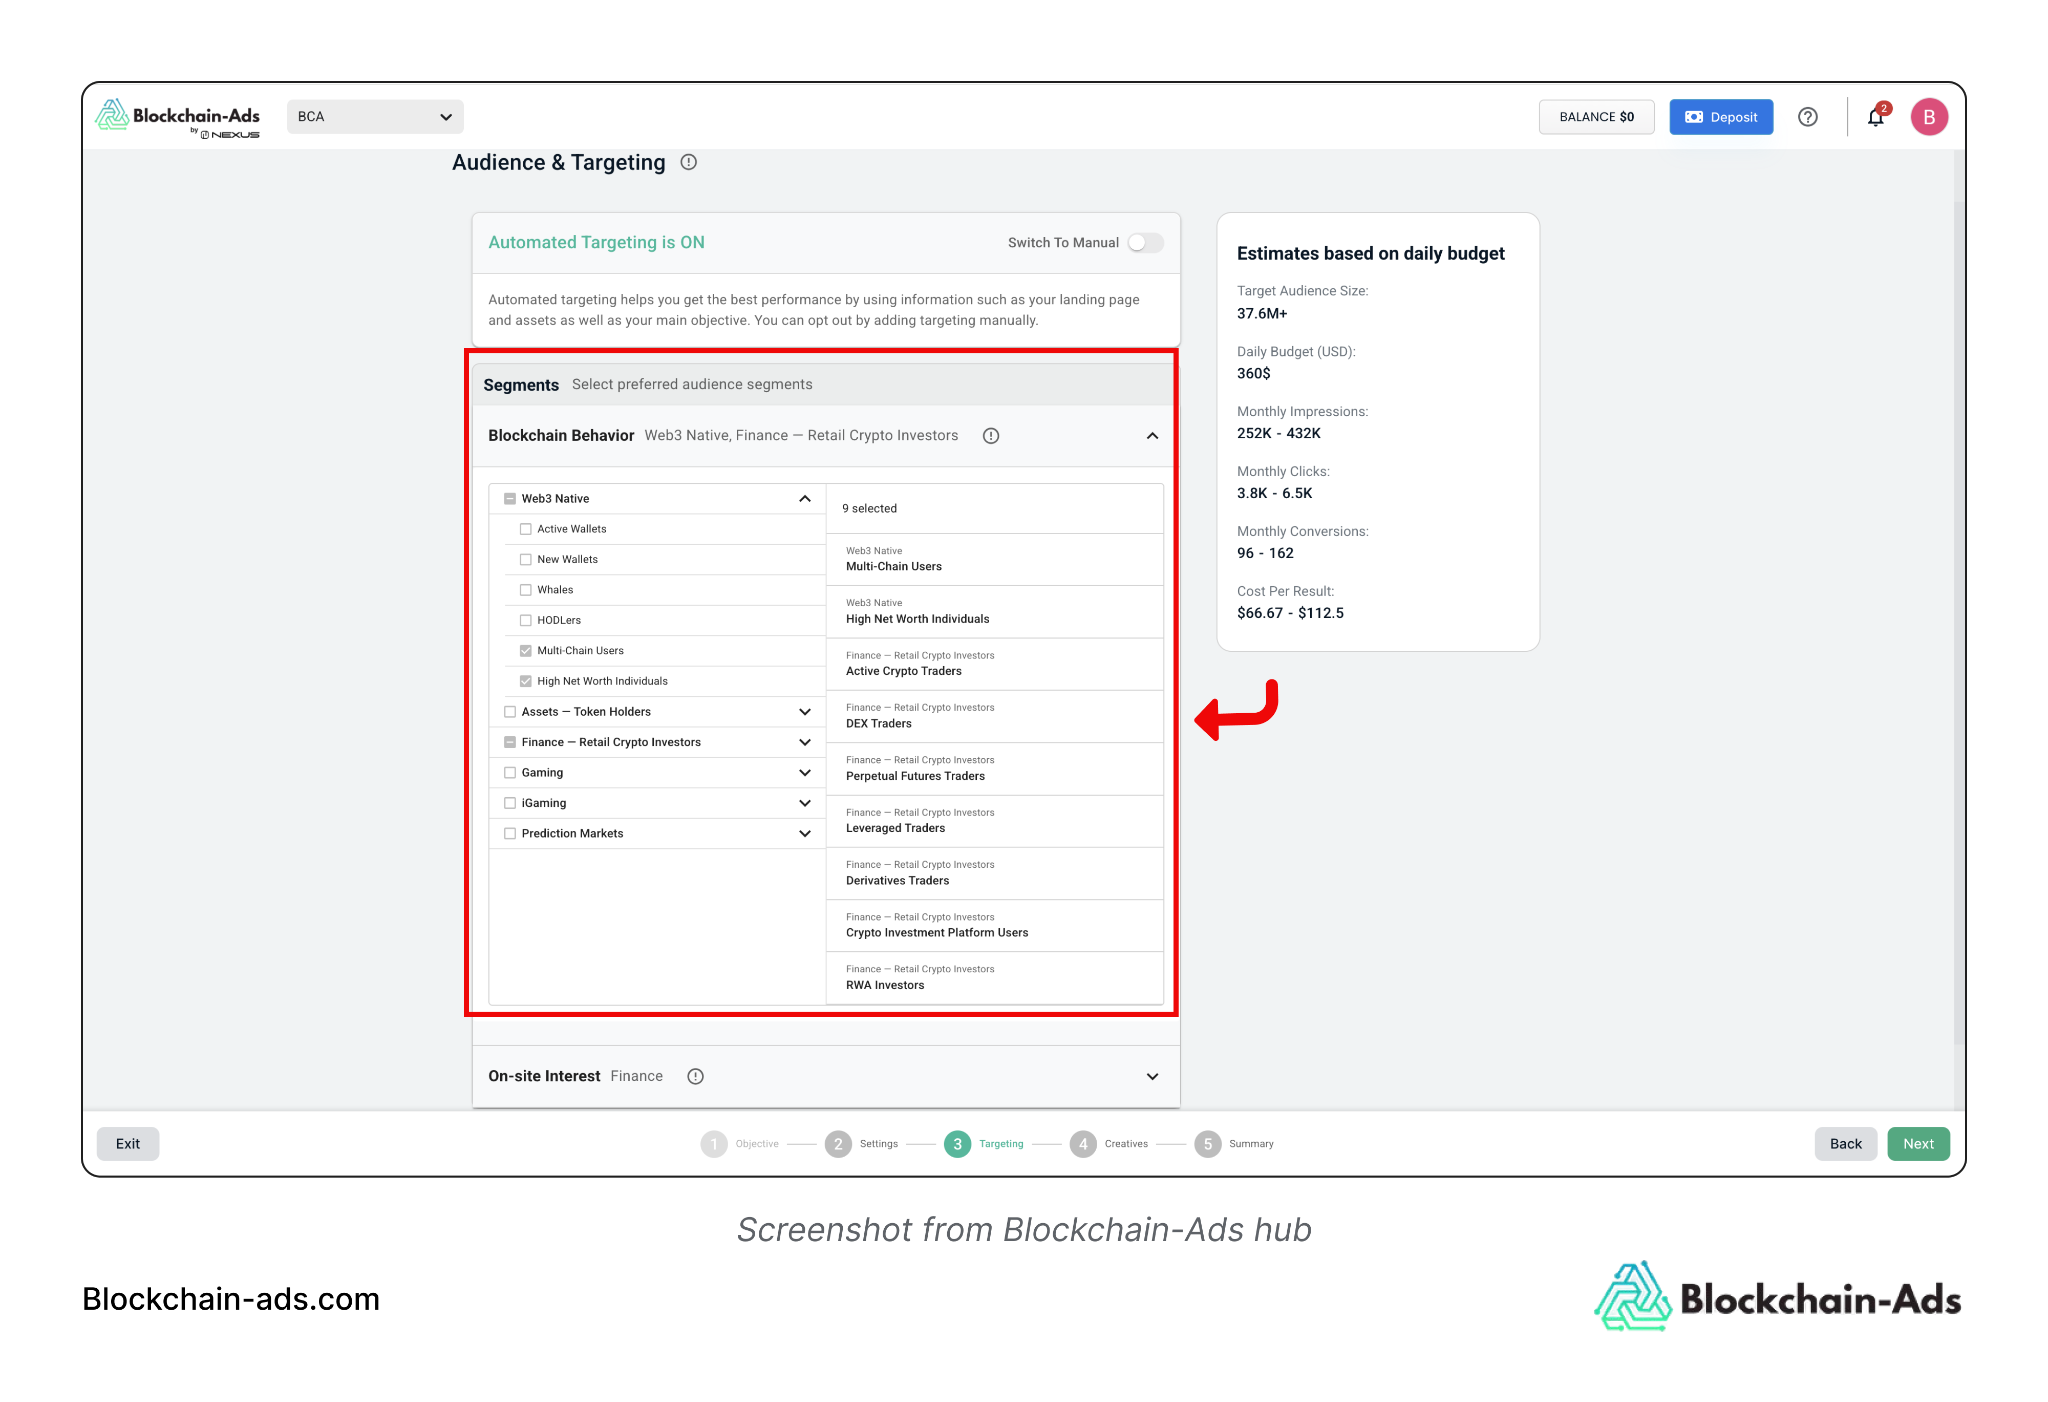
Task: Check the Active Wallets checkbox
Action: tap(526, 529)
